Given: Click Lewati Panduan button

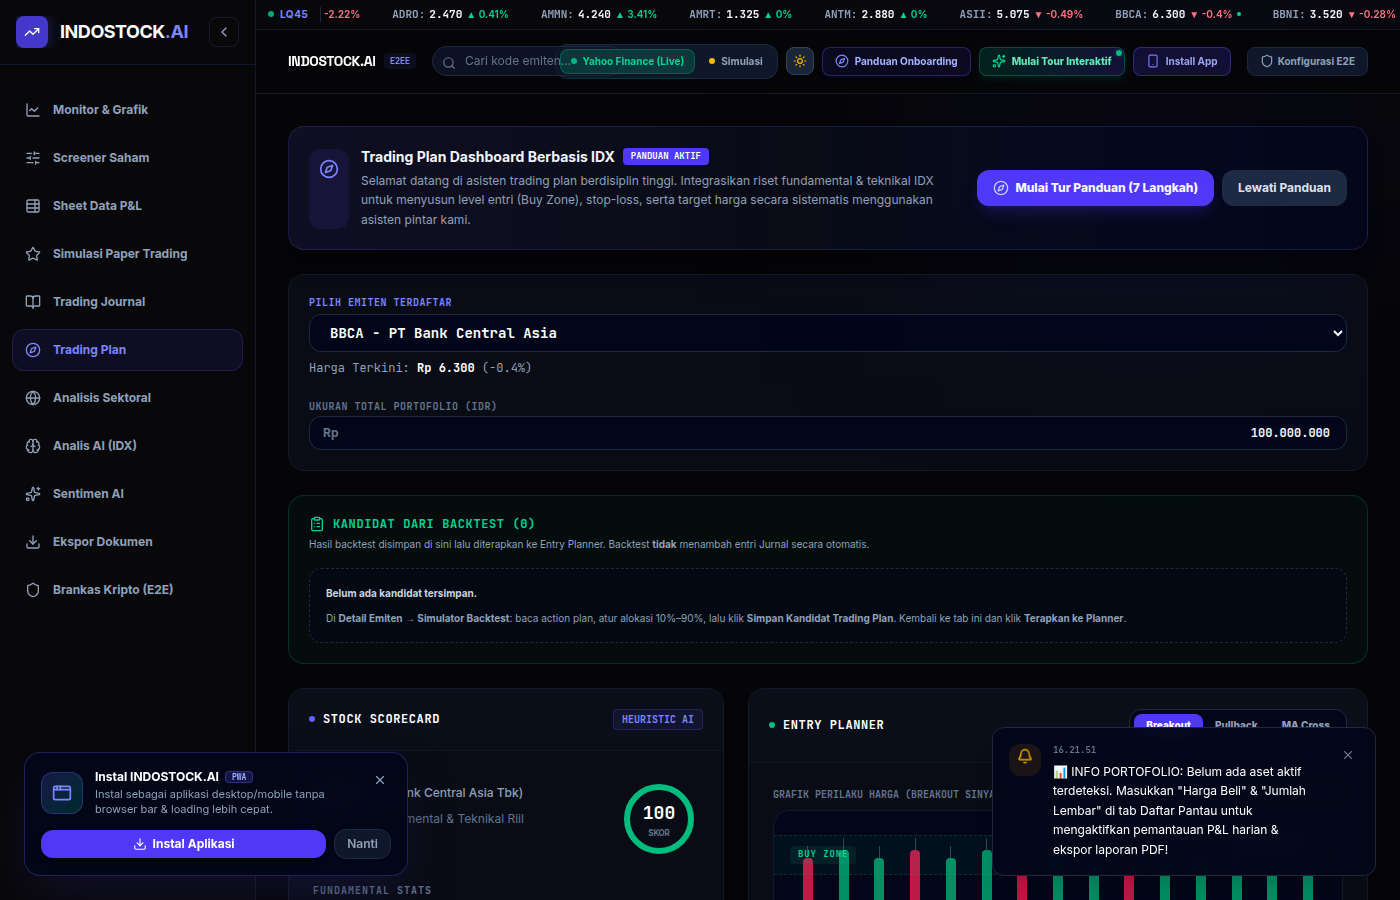Looking at the screenshot, I should (x=1284, y=188).
